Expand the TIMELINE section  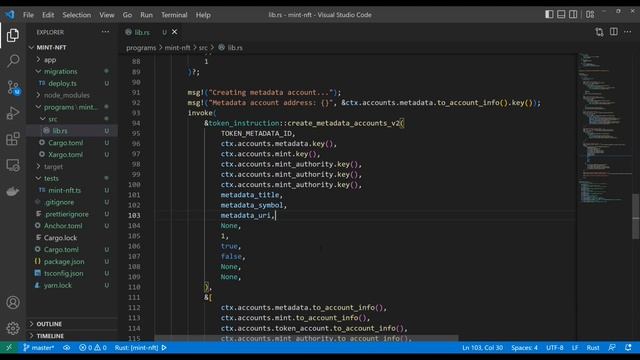(50, 336)
